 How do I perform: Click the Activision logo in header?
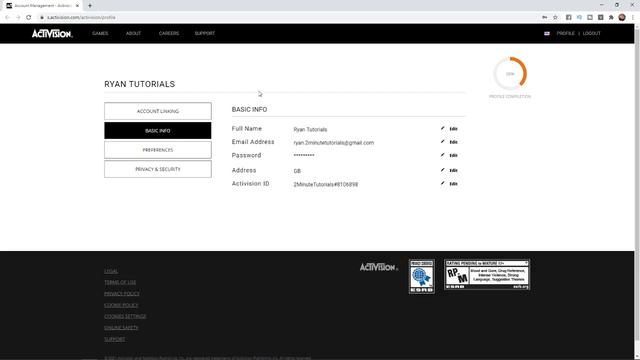pos(52,33)
